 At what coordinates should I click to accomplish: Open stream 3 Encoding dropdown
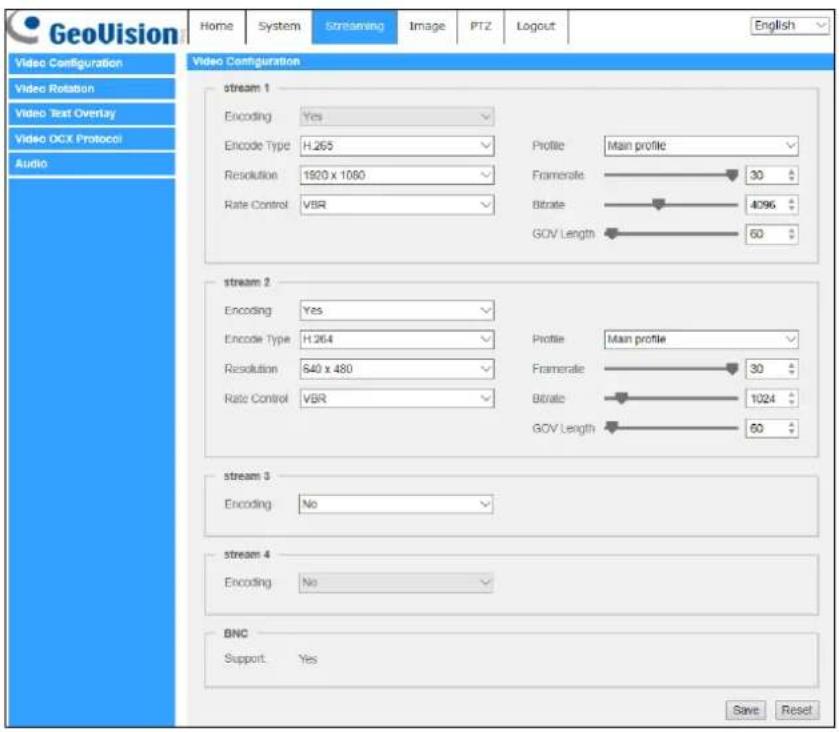pyautogui.click(x=395, y=504)
